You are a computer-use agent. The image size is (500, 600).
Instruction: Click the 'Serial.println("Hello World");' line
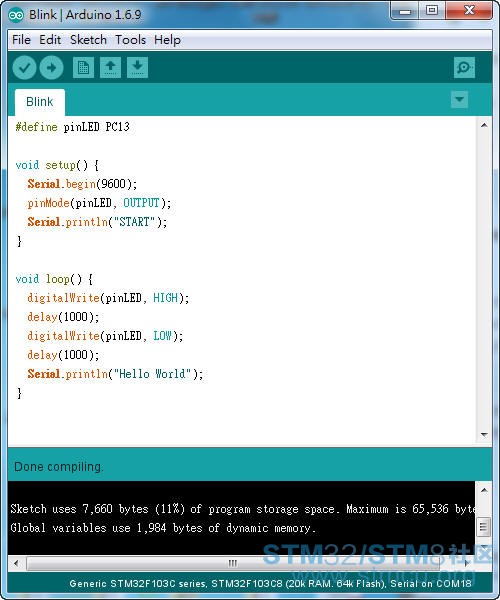coord(115,374)
